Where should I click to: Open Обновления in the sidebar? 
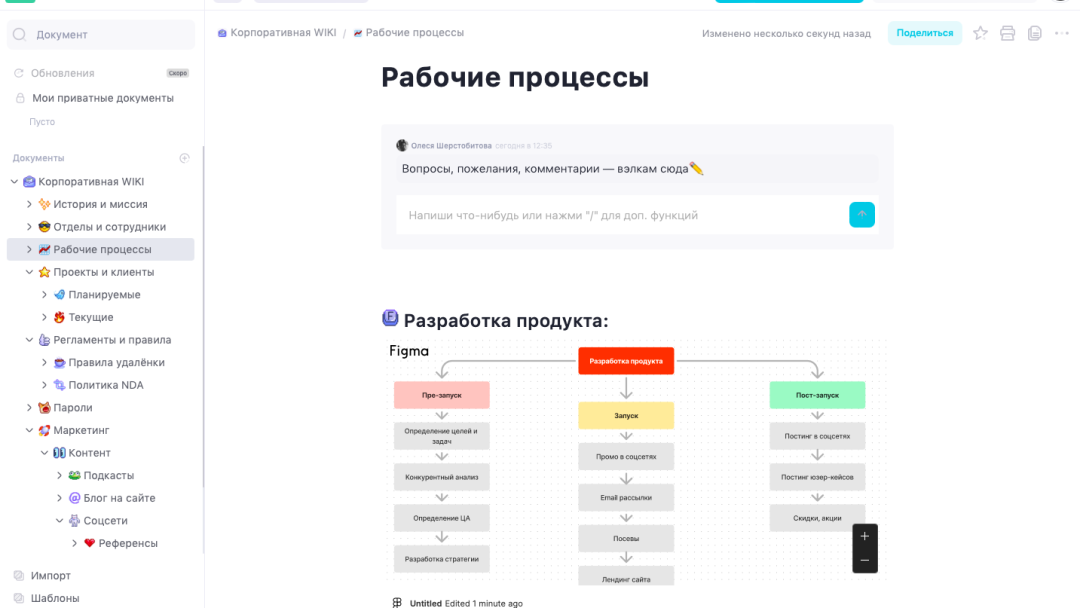click(x=62, y=73)
